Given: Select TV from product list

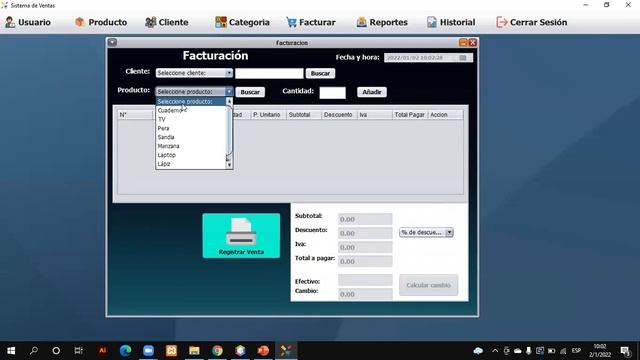Looking at the screenshot, I should point(191,120).
